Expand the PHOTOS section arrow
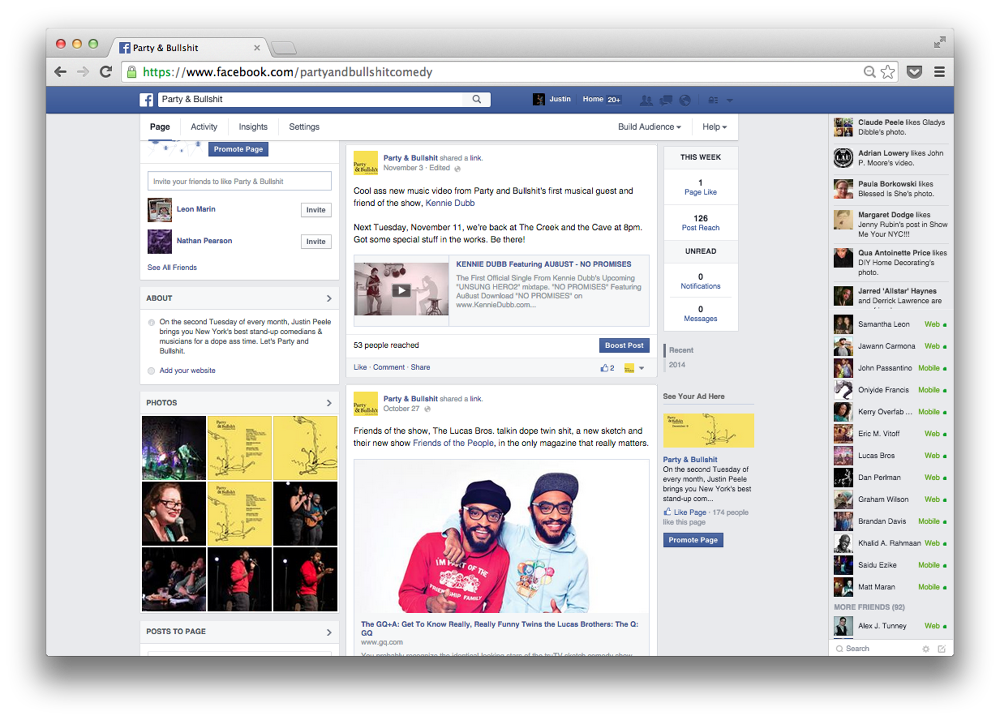1000x720 pixels. click(329, 403)
